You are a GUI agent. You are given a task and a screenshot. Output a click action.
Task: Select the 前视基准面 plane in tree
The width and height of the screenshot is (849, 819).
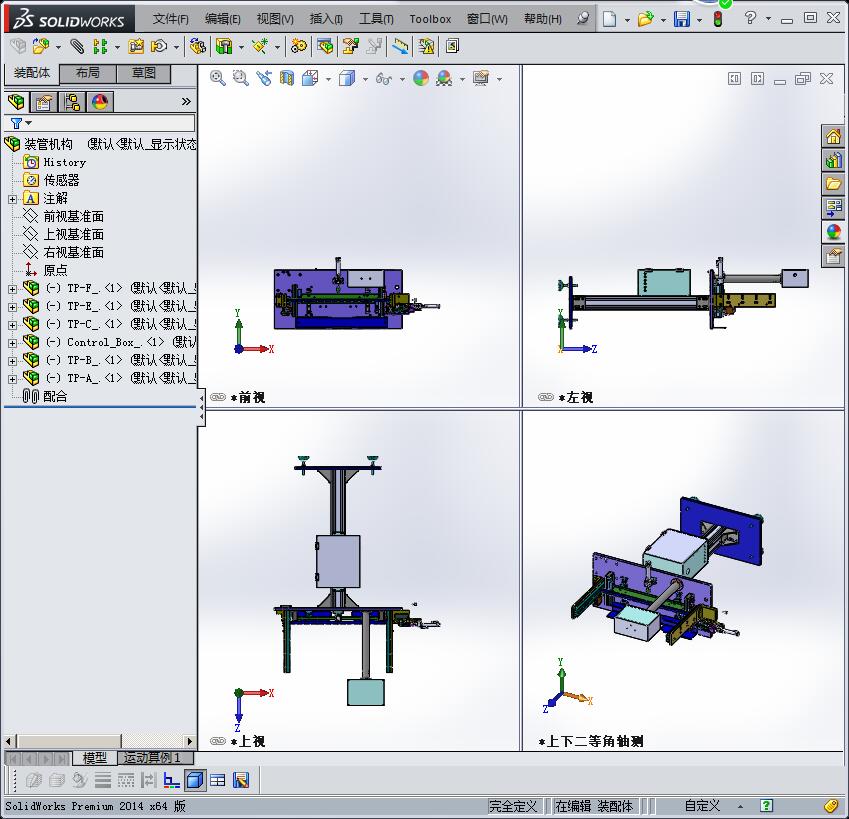tap(74, 217)
